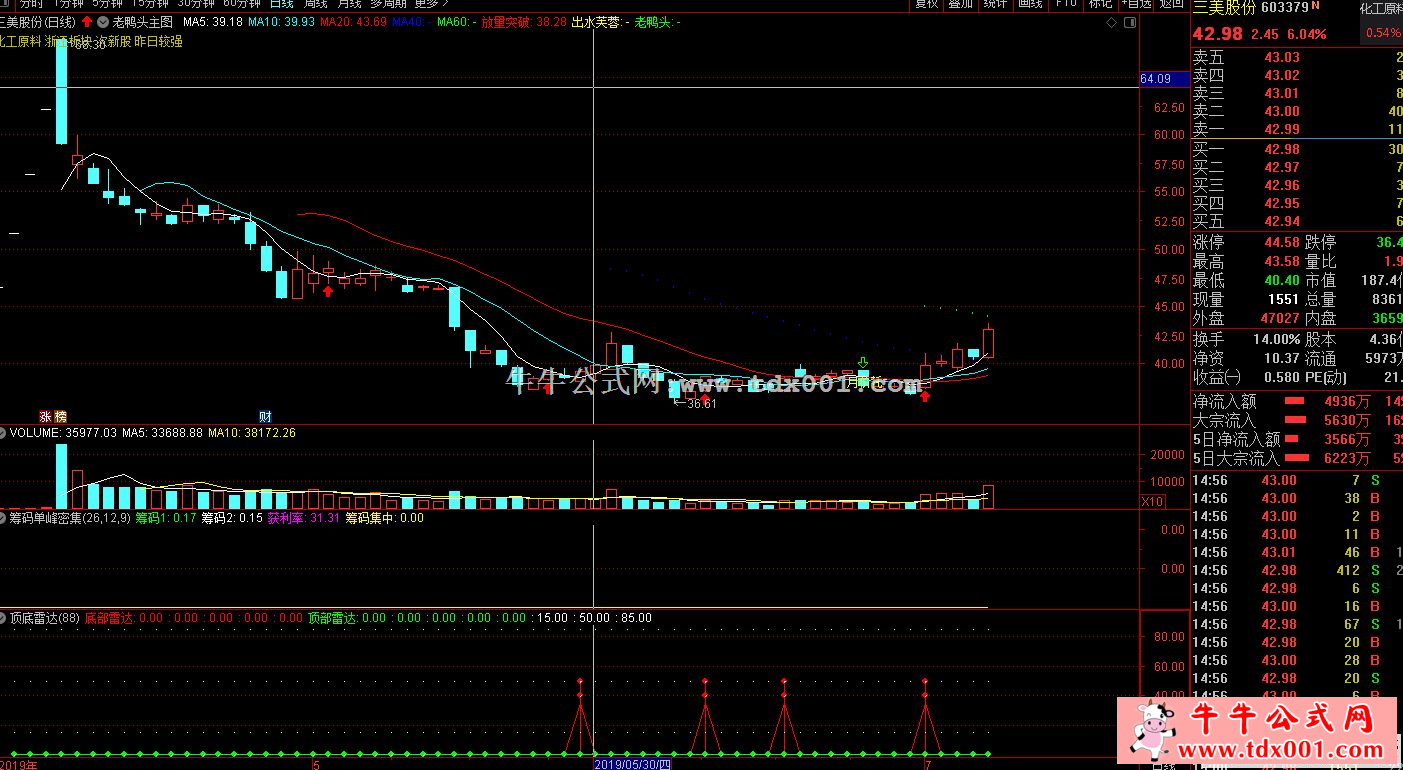Image resolution: width=1403 pixels, height=770 pixels.
Task: Click the tick row with volume 412
Action: point(1297,570)
